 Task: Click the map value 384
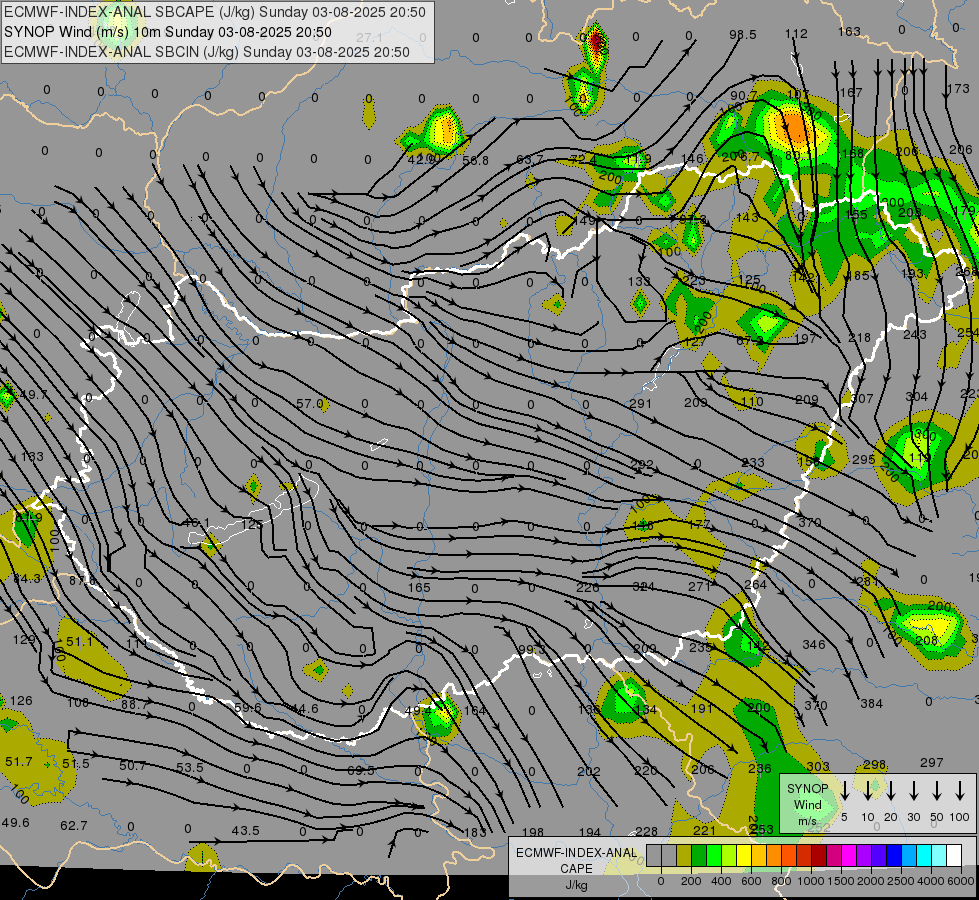(871, 704)
